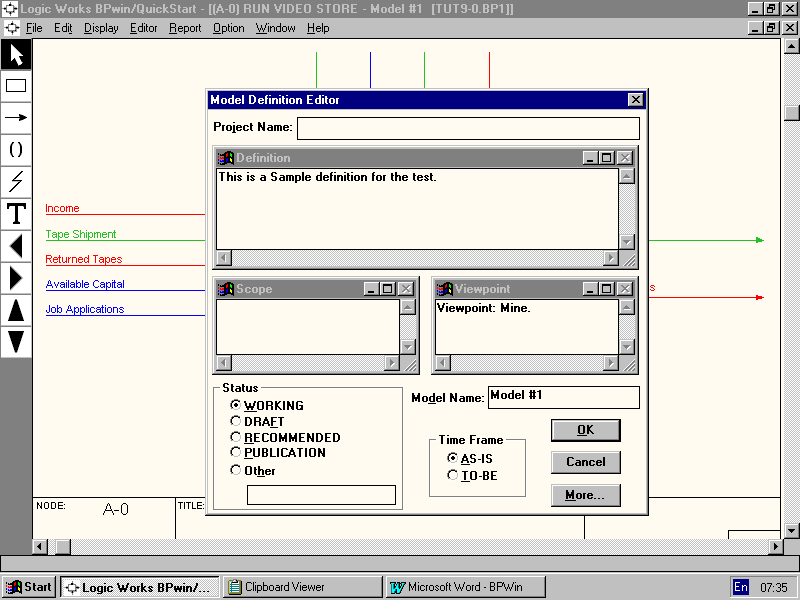Screen dimensions: 800x600
Task: Select the Tape Shipment arrow label
Action: coord(81,234)
